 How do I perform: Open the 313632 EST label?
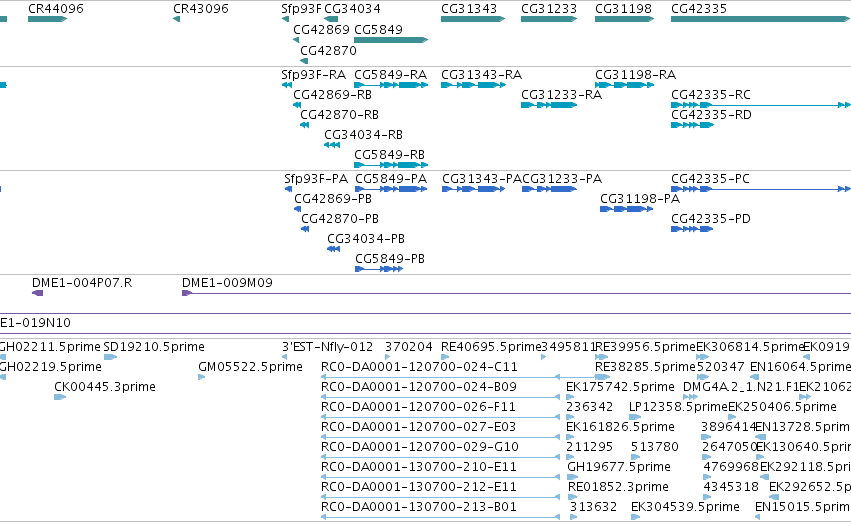(x=593, y=508)
